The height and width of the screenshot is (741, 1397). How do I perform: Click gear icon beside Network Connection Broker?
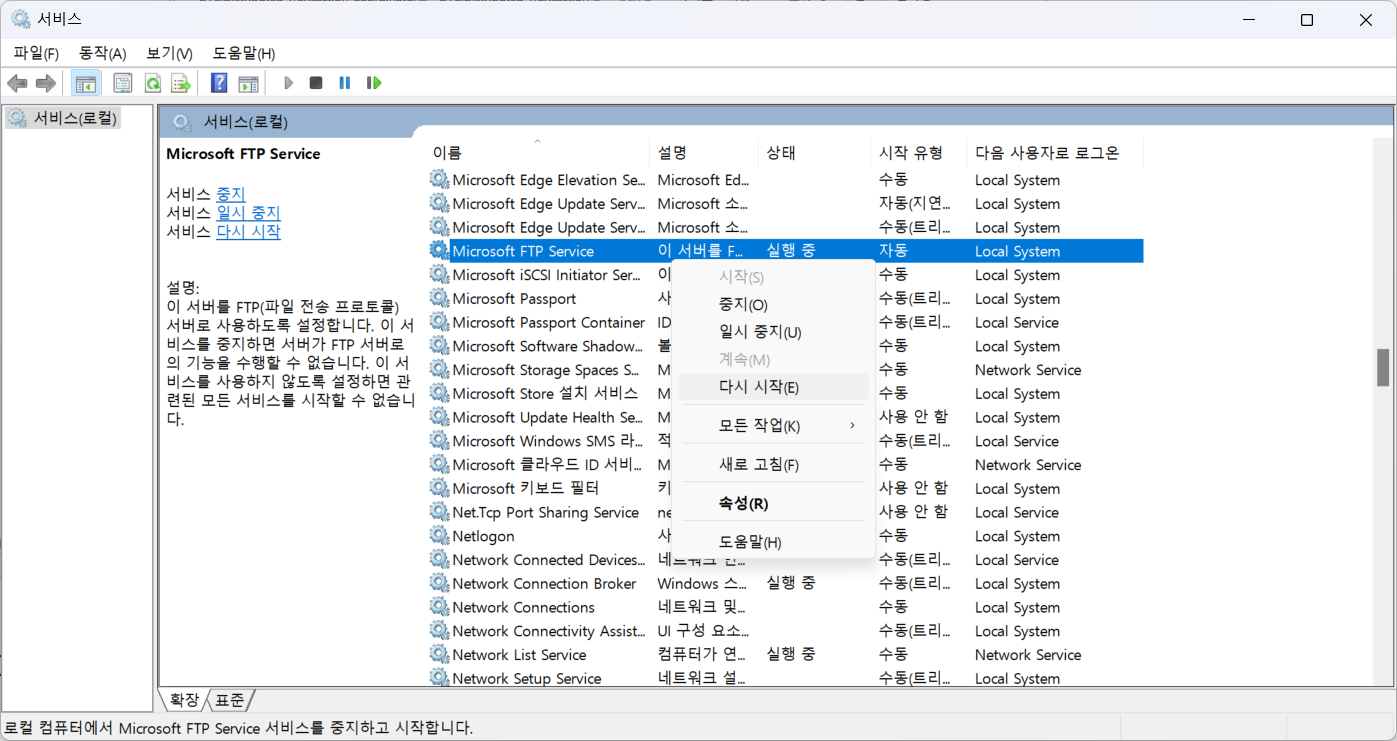[x=439, y=583]
